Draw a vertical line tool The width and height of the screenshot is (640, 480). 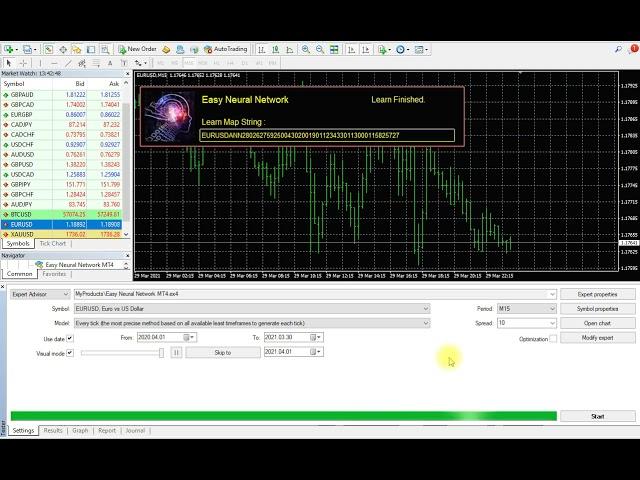[x=40, y=63]
